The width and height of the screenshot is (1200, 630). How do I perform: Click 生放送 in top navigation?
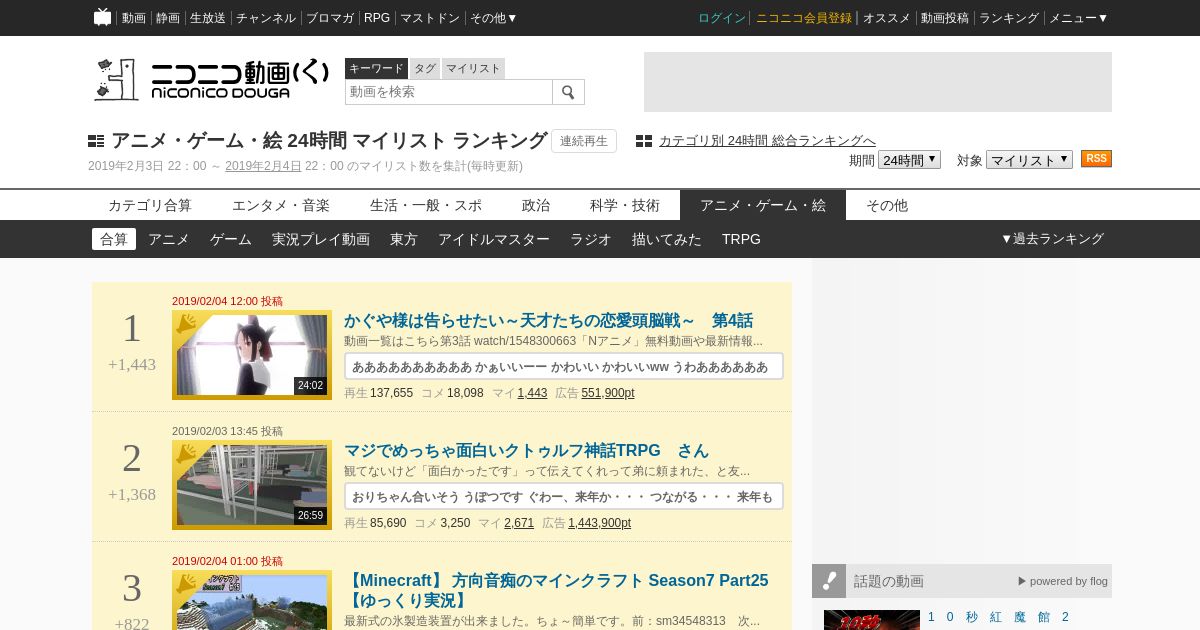click(208, 18)
